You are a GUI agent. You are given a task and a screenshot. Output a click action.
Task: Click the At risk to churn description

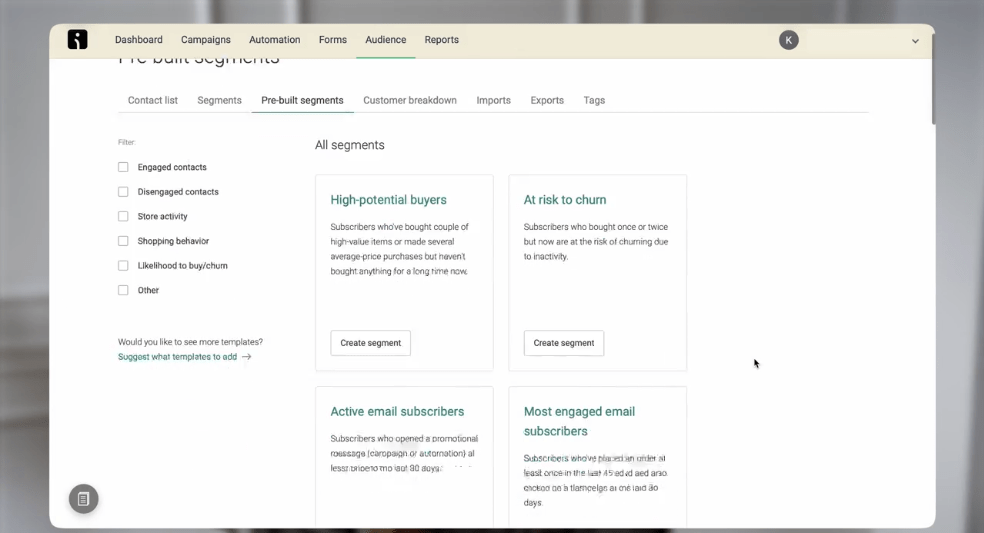click(596, 242)
